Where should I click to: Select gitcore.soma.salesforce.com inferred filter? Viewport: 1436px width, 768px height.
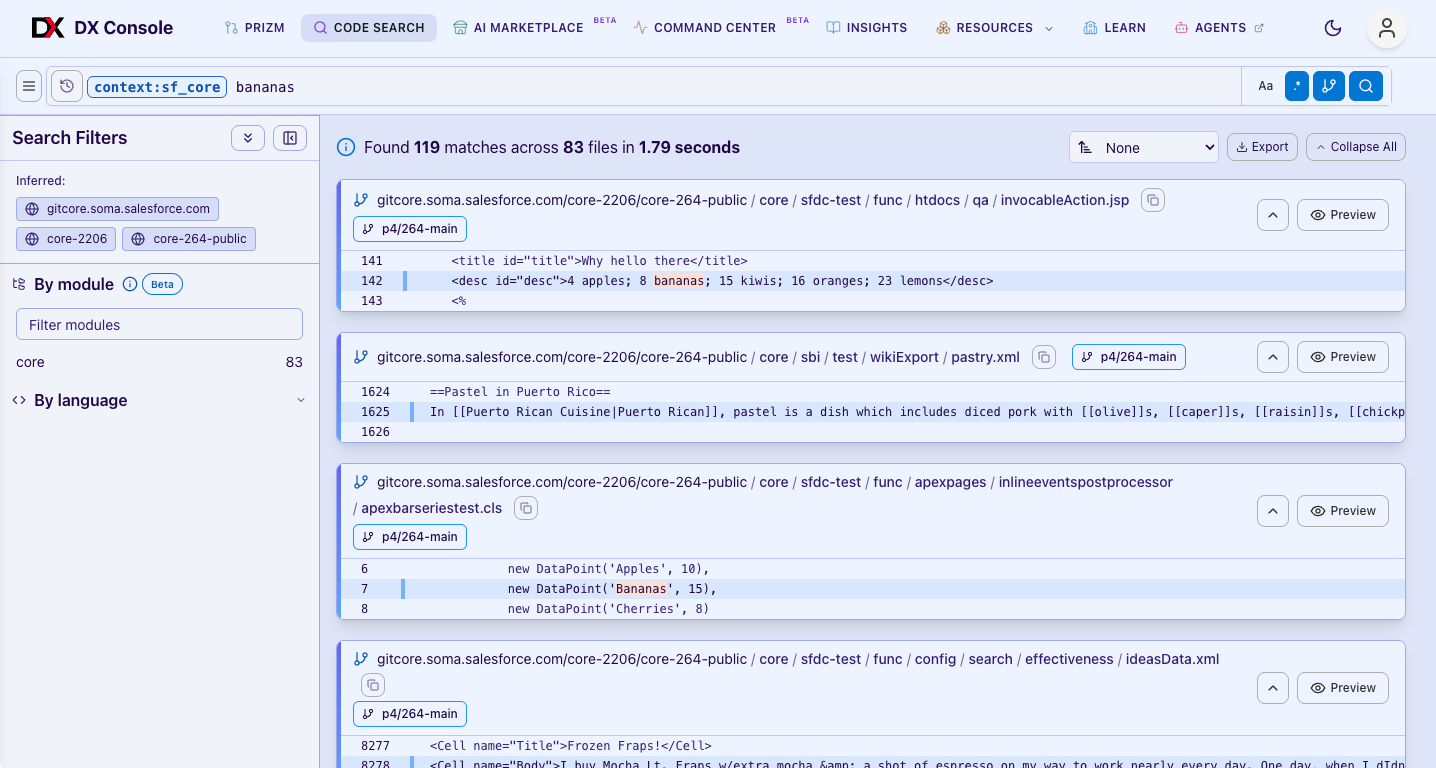[x=117, y=209]
